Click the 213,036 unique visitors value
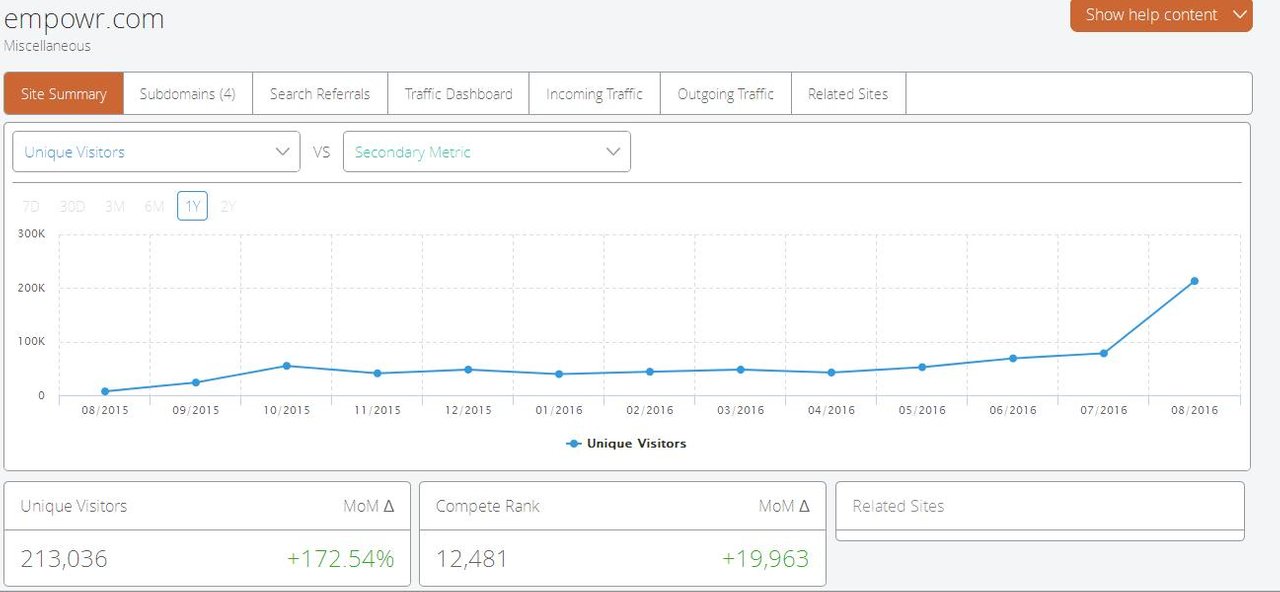Image resolution: width=1280 pixels, height=592 pixels. [64, 559]
